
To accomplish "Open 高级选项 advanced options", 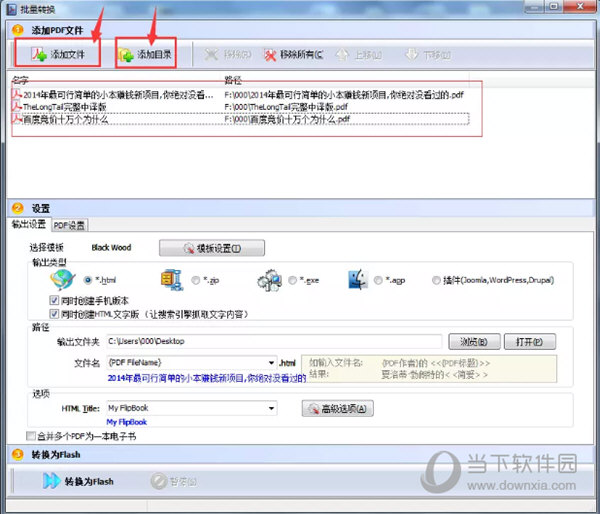I will (x=338, y=408).
